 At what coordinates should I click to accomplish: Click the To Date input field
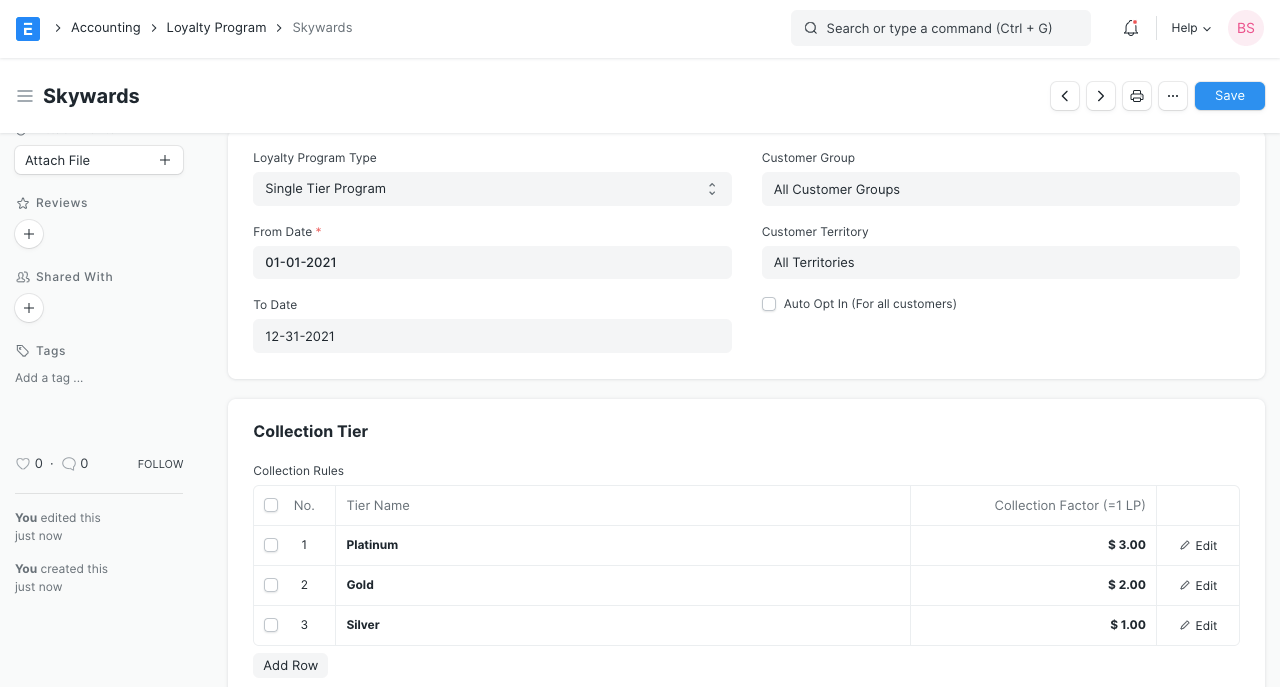click(x=492, y=336)
